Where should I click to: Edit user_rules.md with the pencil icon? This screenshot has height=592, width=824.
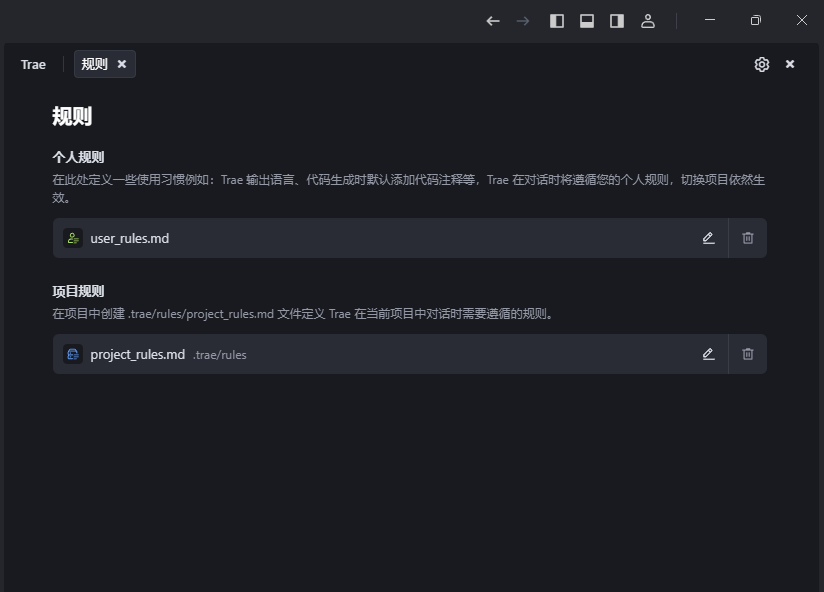(708, 238)
